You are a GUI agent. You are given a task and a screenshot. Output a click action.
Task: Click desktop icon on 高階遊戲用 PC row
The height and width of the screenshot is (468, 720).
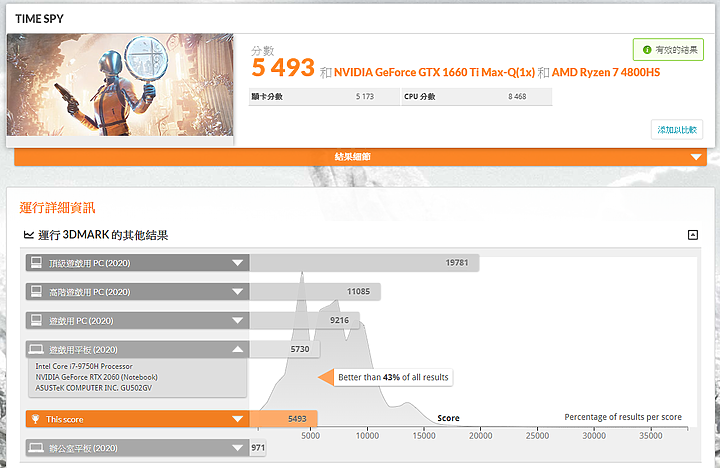[36, 292]
